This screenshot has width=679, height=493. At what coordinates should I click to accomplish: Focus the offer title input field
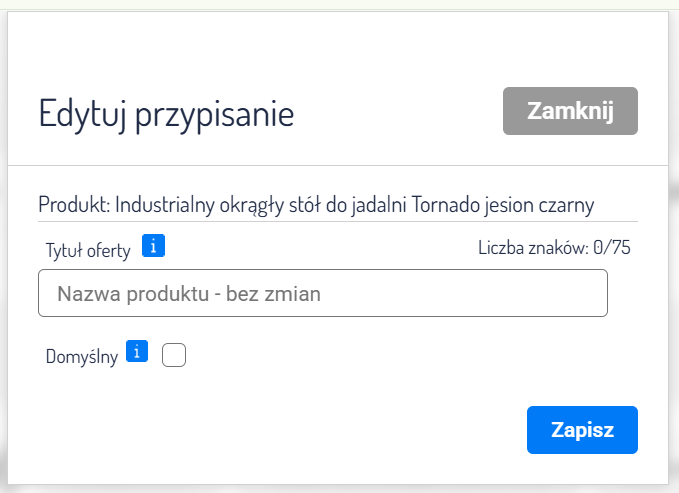(323, 294)
